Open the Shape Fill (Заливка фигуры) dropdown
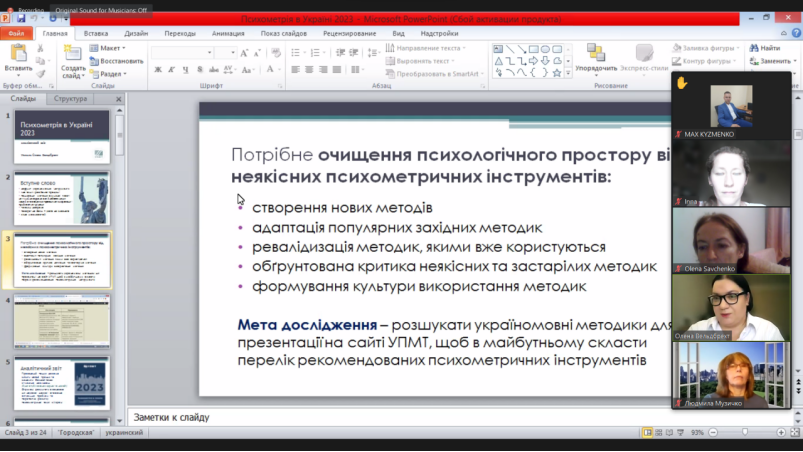The height and width of the screenshot is (452, 803). click(706, 48)
